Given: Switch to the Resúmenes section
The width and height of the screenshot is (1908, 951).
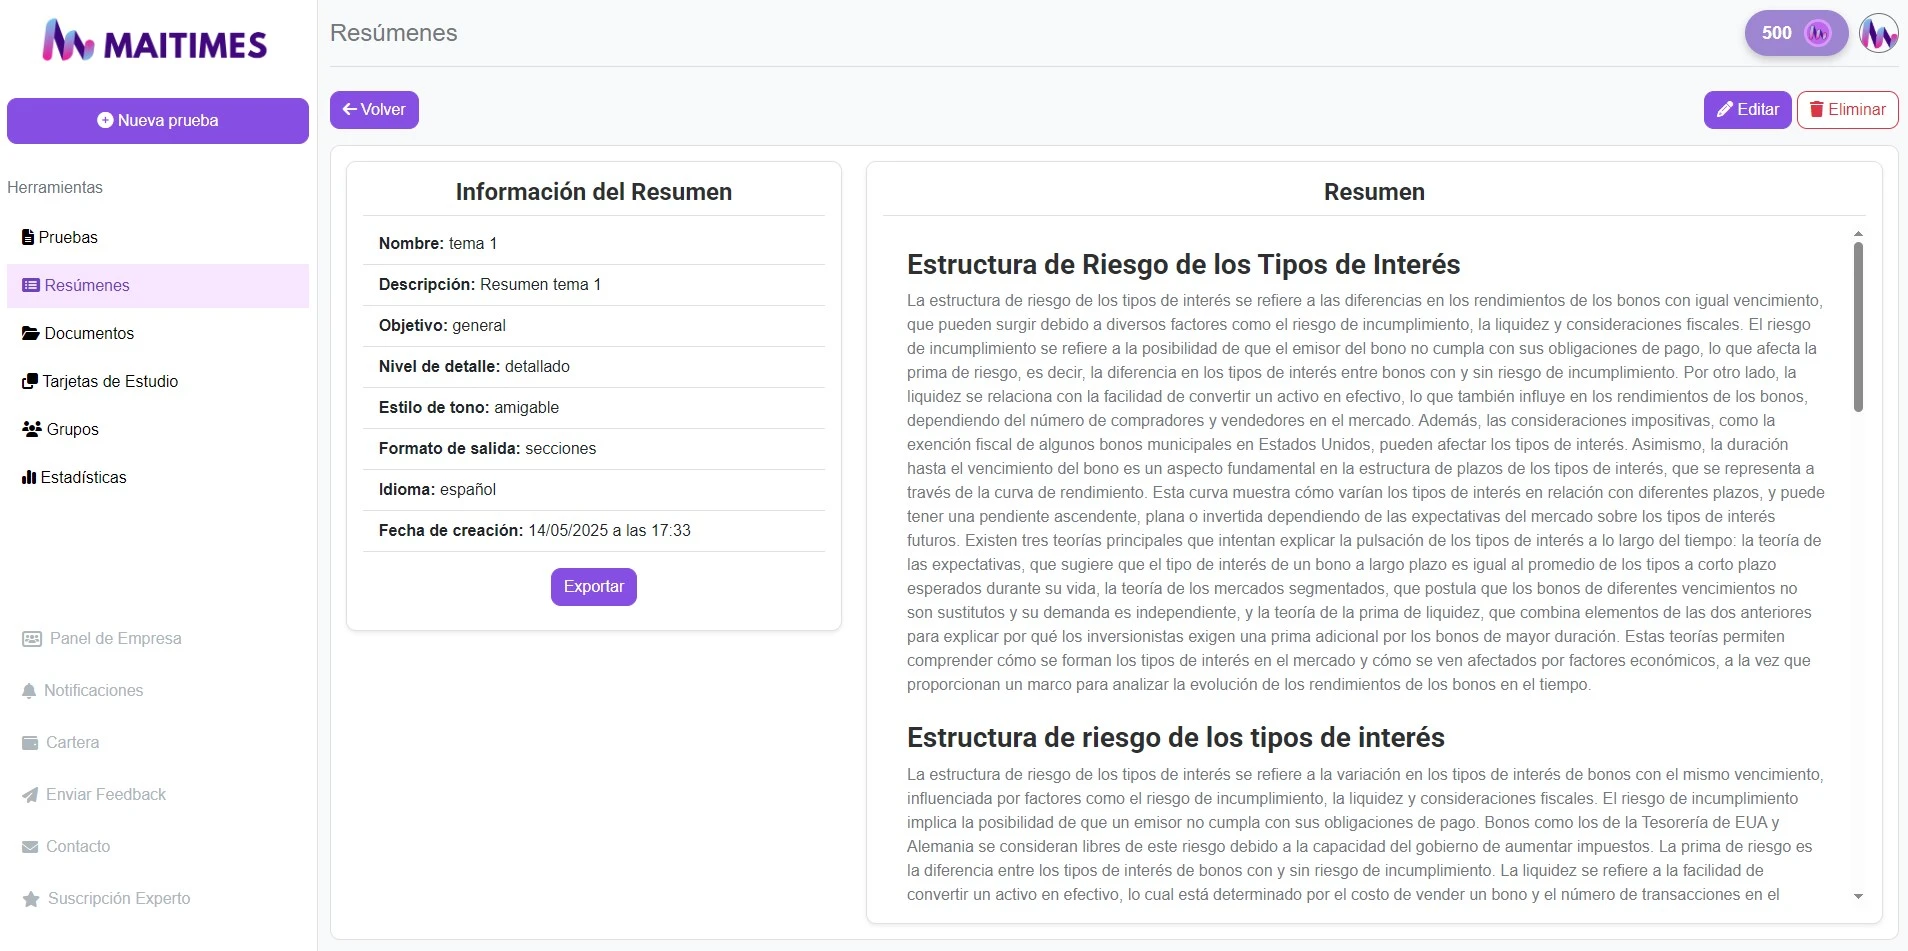Looking at the screenshot, I should 85,285.
